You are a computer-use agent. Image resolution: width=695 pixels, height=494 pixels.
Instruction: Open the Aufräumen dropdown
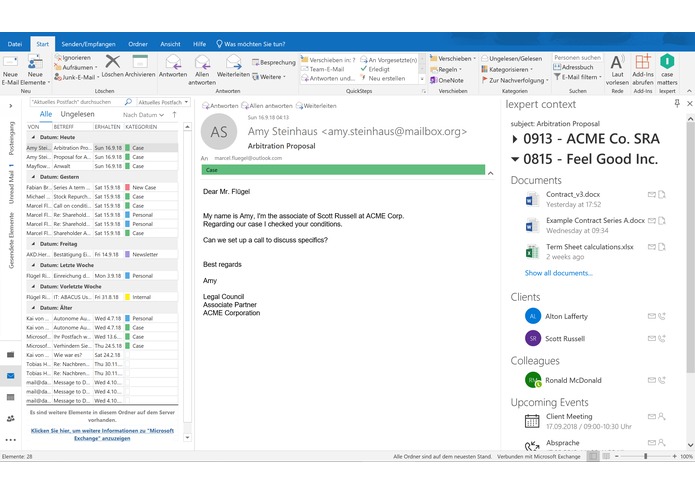point(76,67)
